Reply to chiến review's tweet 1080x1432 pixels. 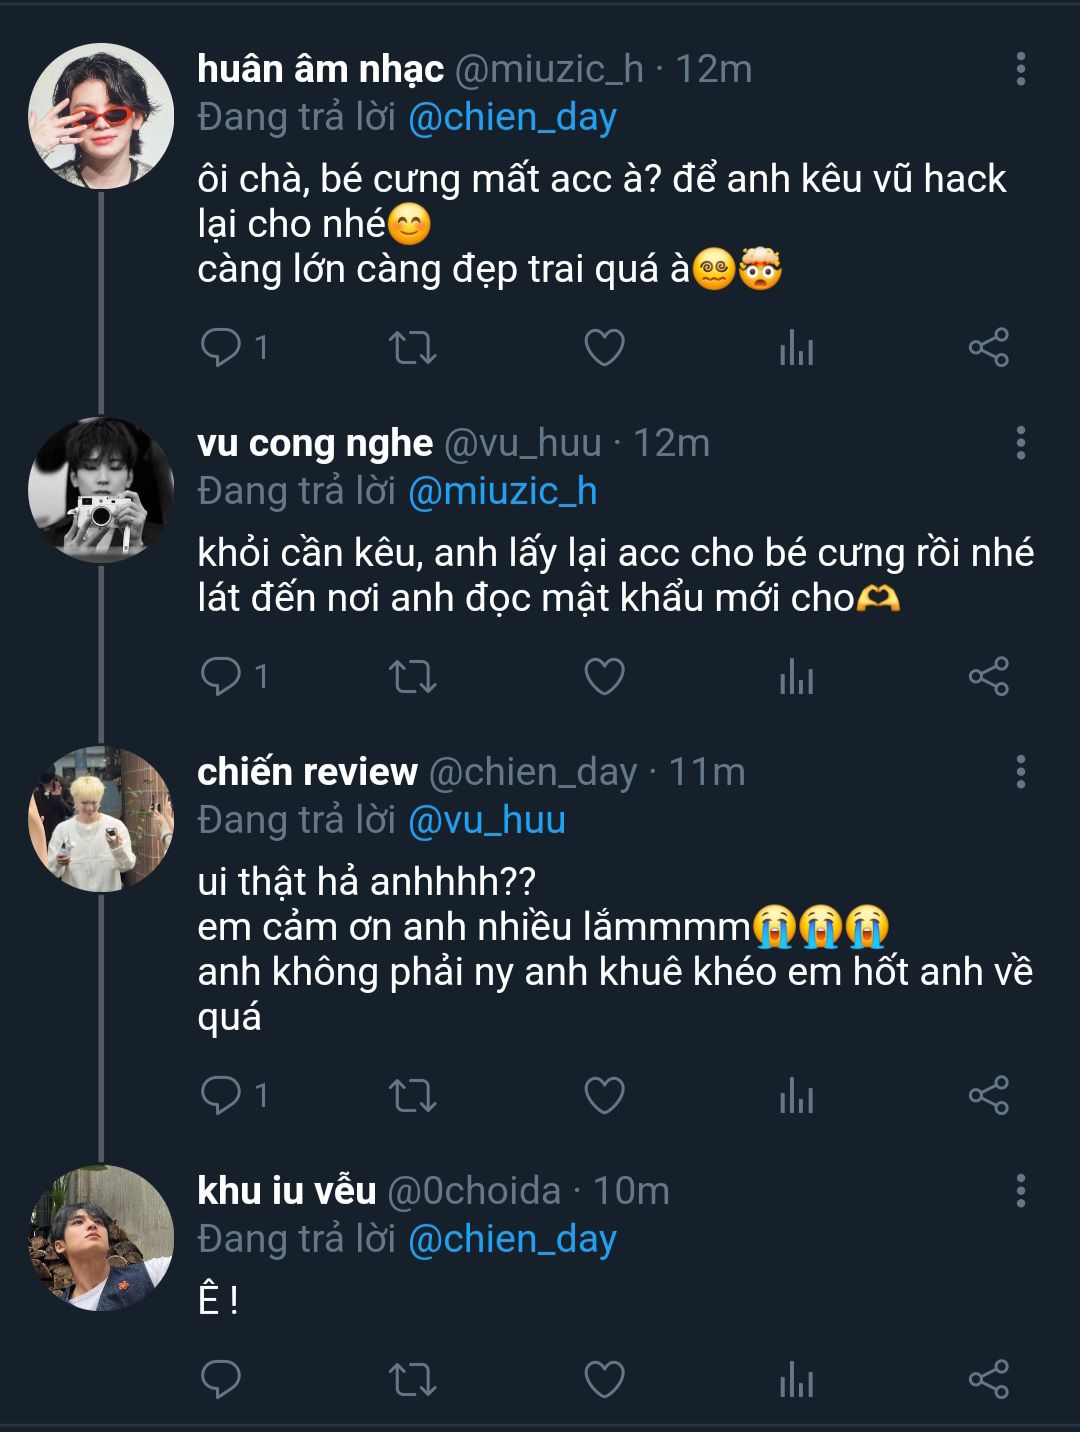(x=221, y=1095)
